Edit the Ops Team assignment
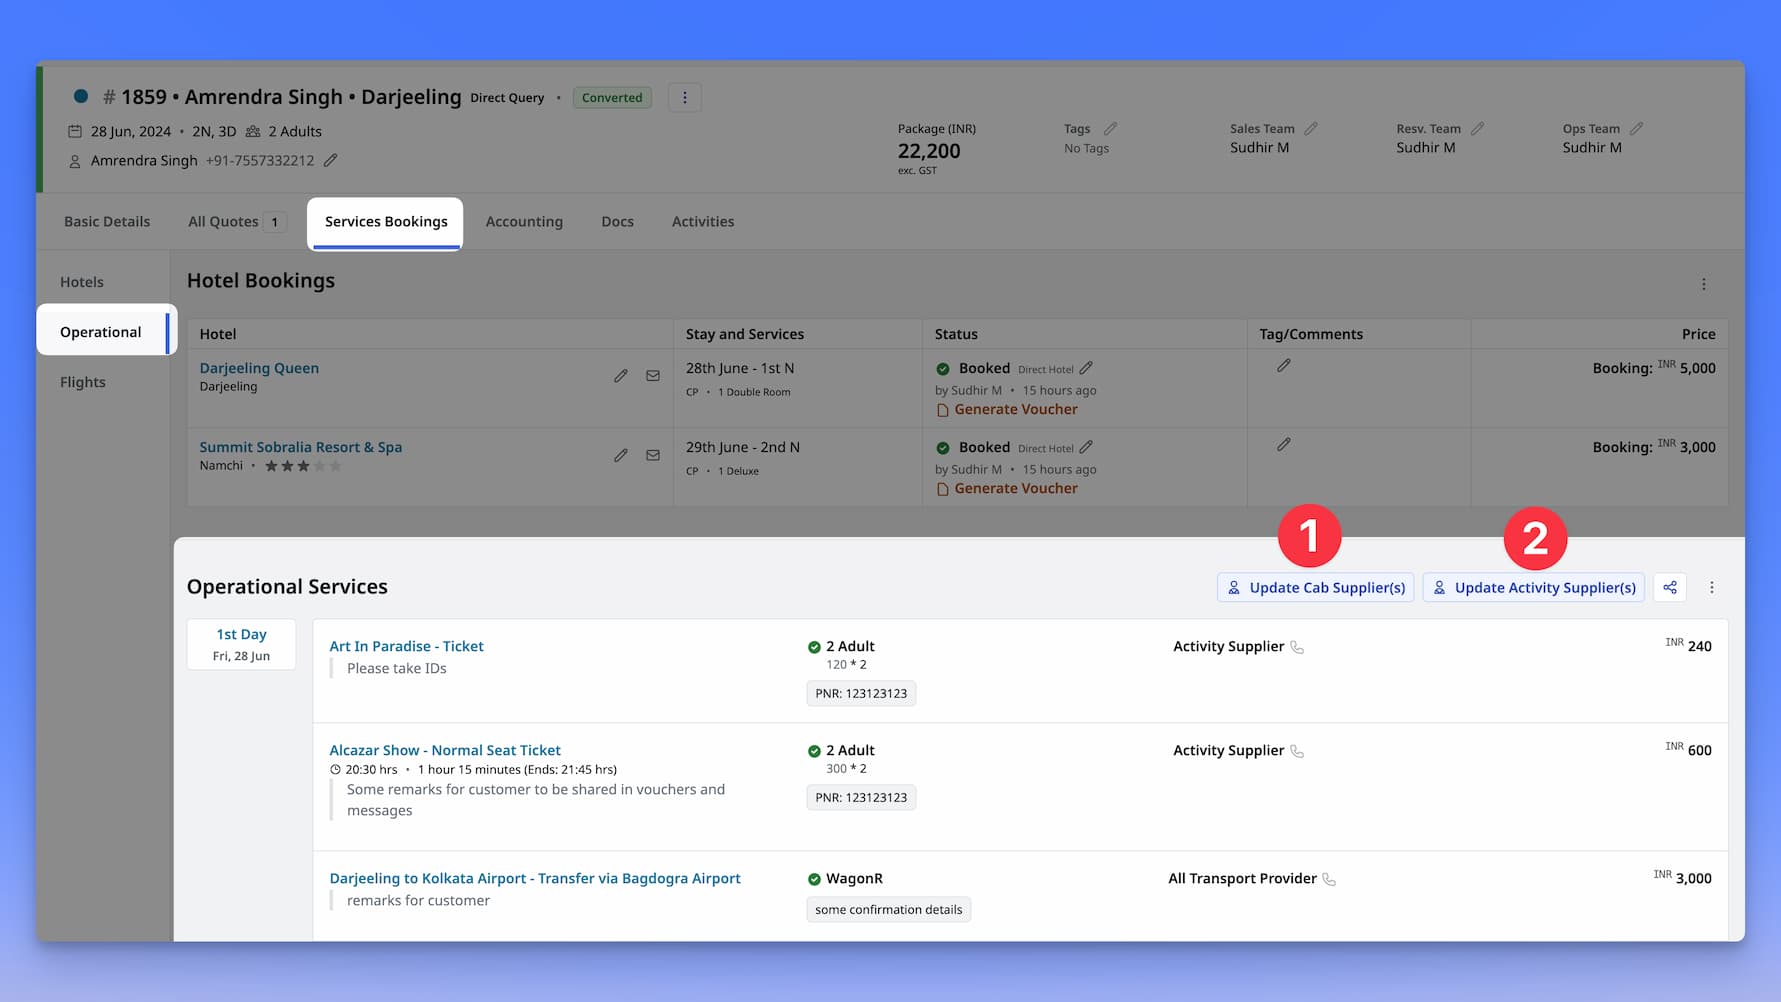The height and width of the screenshot is (1002, 1781). tap(1636, 126)
